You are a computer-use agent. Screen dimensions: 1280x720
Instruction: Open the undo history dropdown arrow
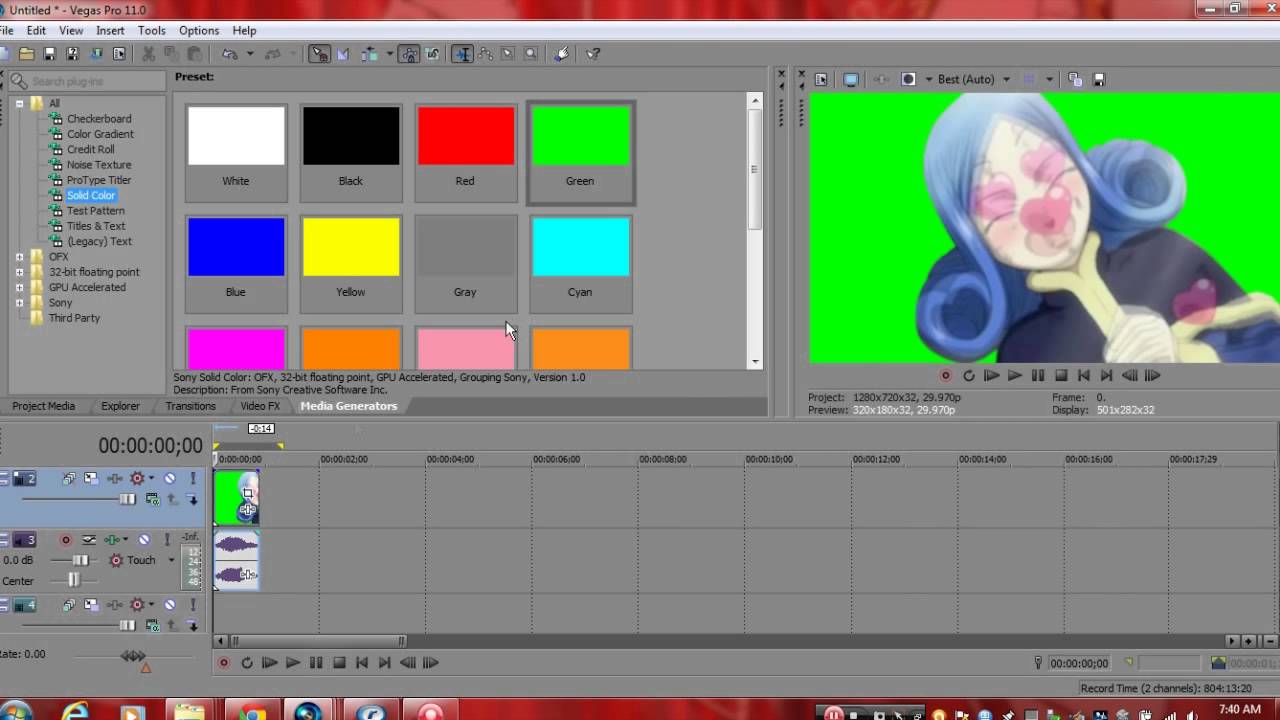click(249, 54)
